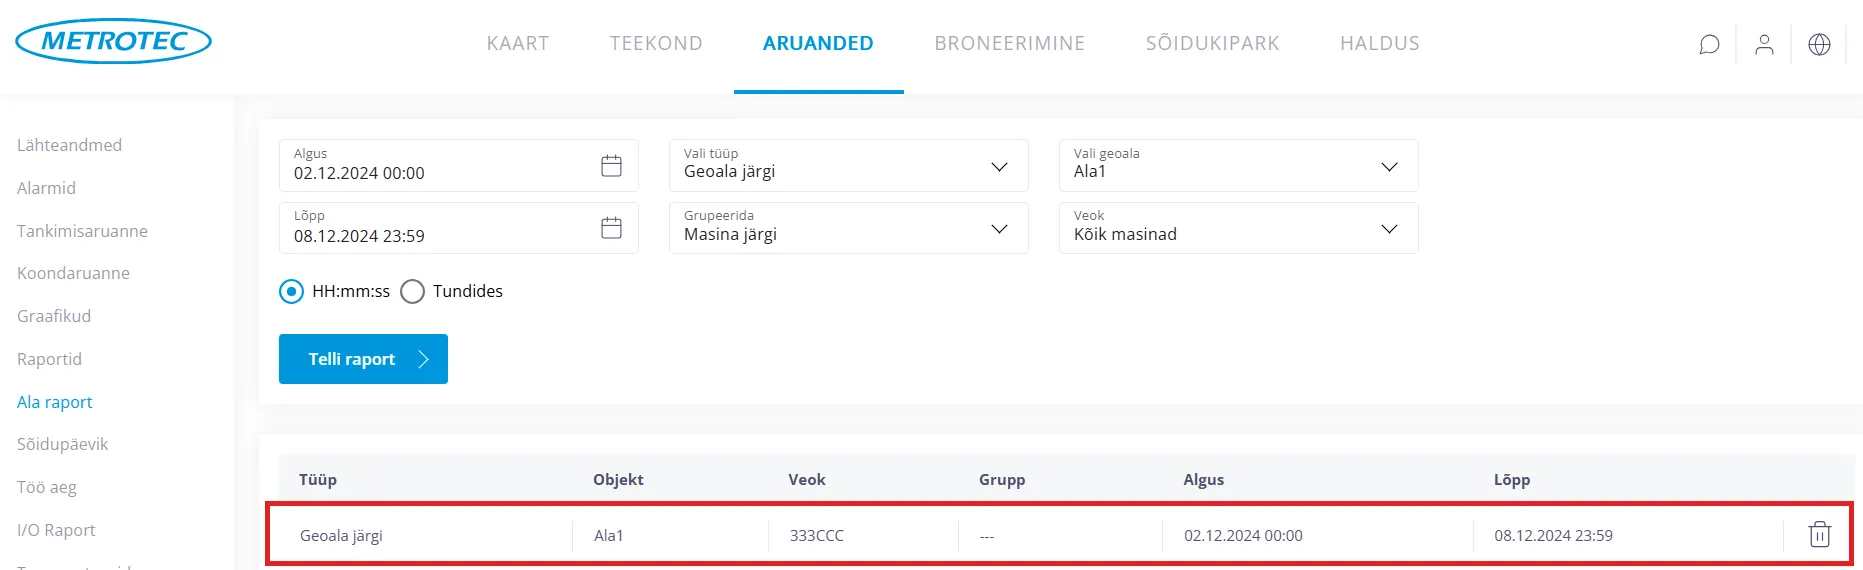Select the HH:mm:ss time format

pos(291,292)
